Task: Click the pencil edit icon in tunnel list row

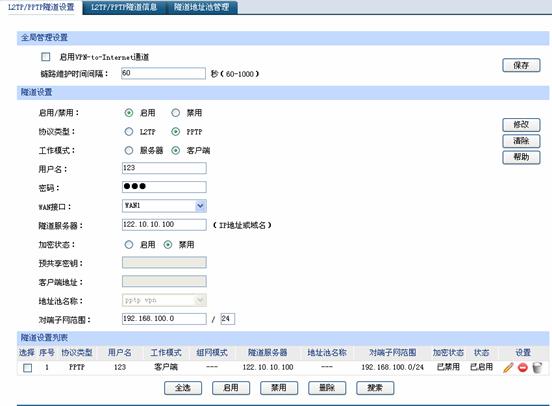Action: [508, 367]
